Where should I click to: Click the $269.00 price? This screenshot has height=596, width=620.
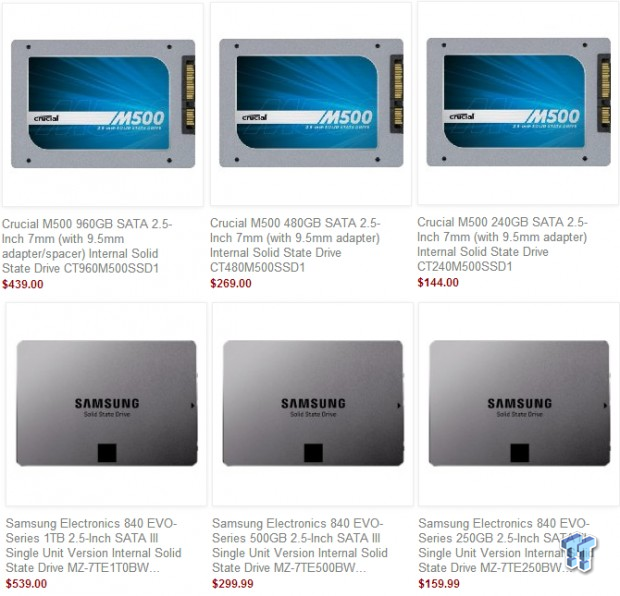pos(231,284)
